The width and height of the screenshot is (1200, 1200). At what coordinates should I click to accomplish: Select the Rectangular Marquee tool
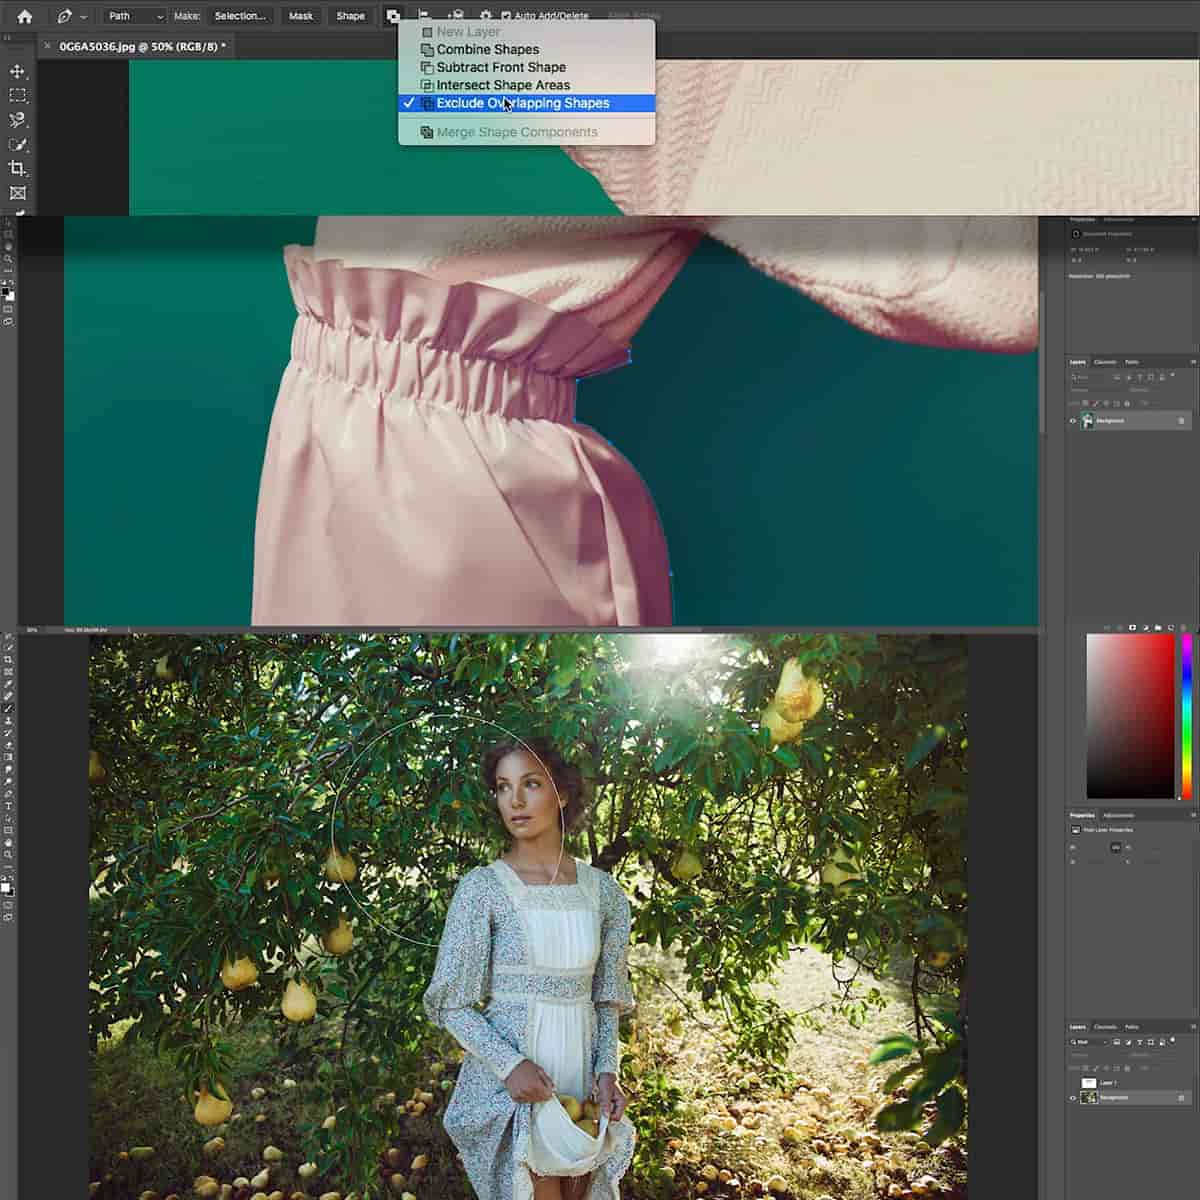[16, 95]
